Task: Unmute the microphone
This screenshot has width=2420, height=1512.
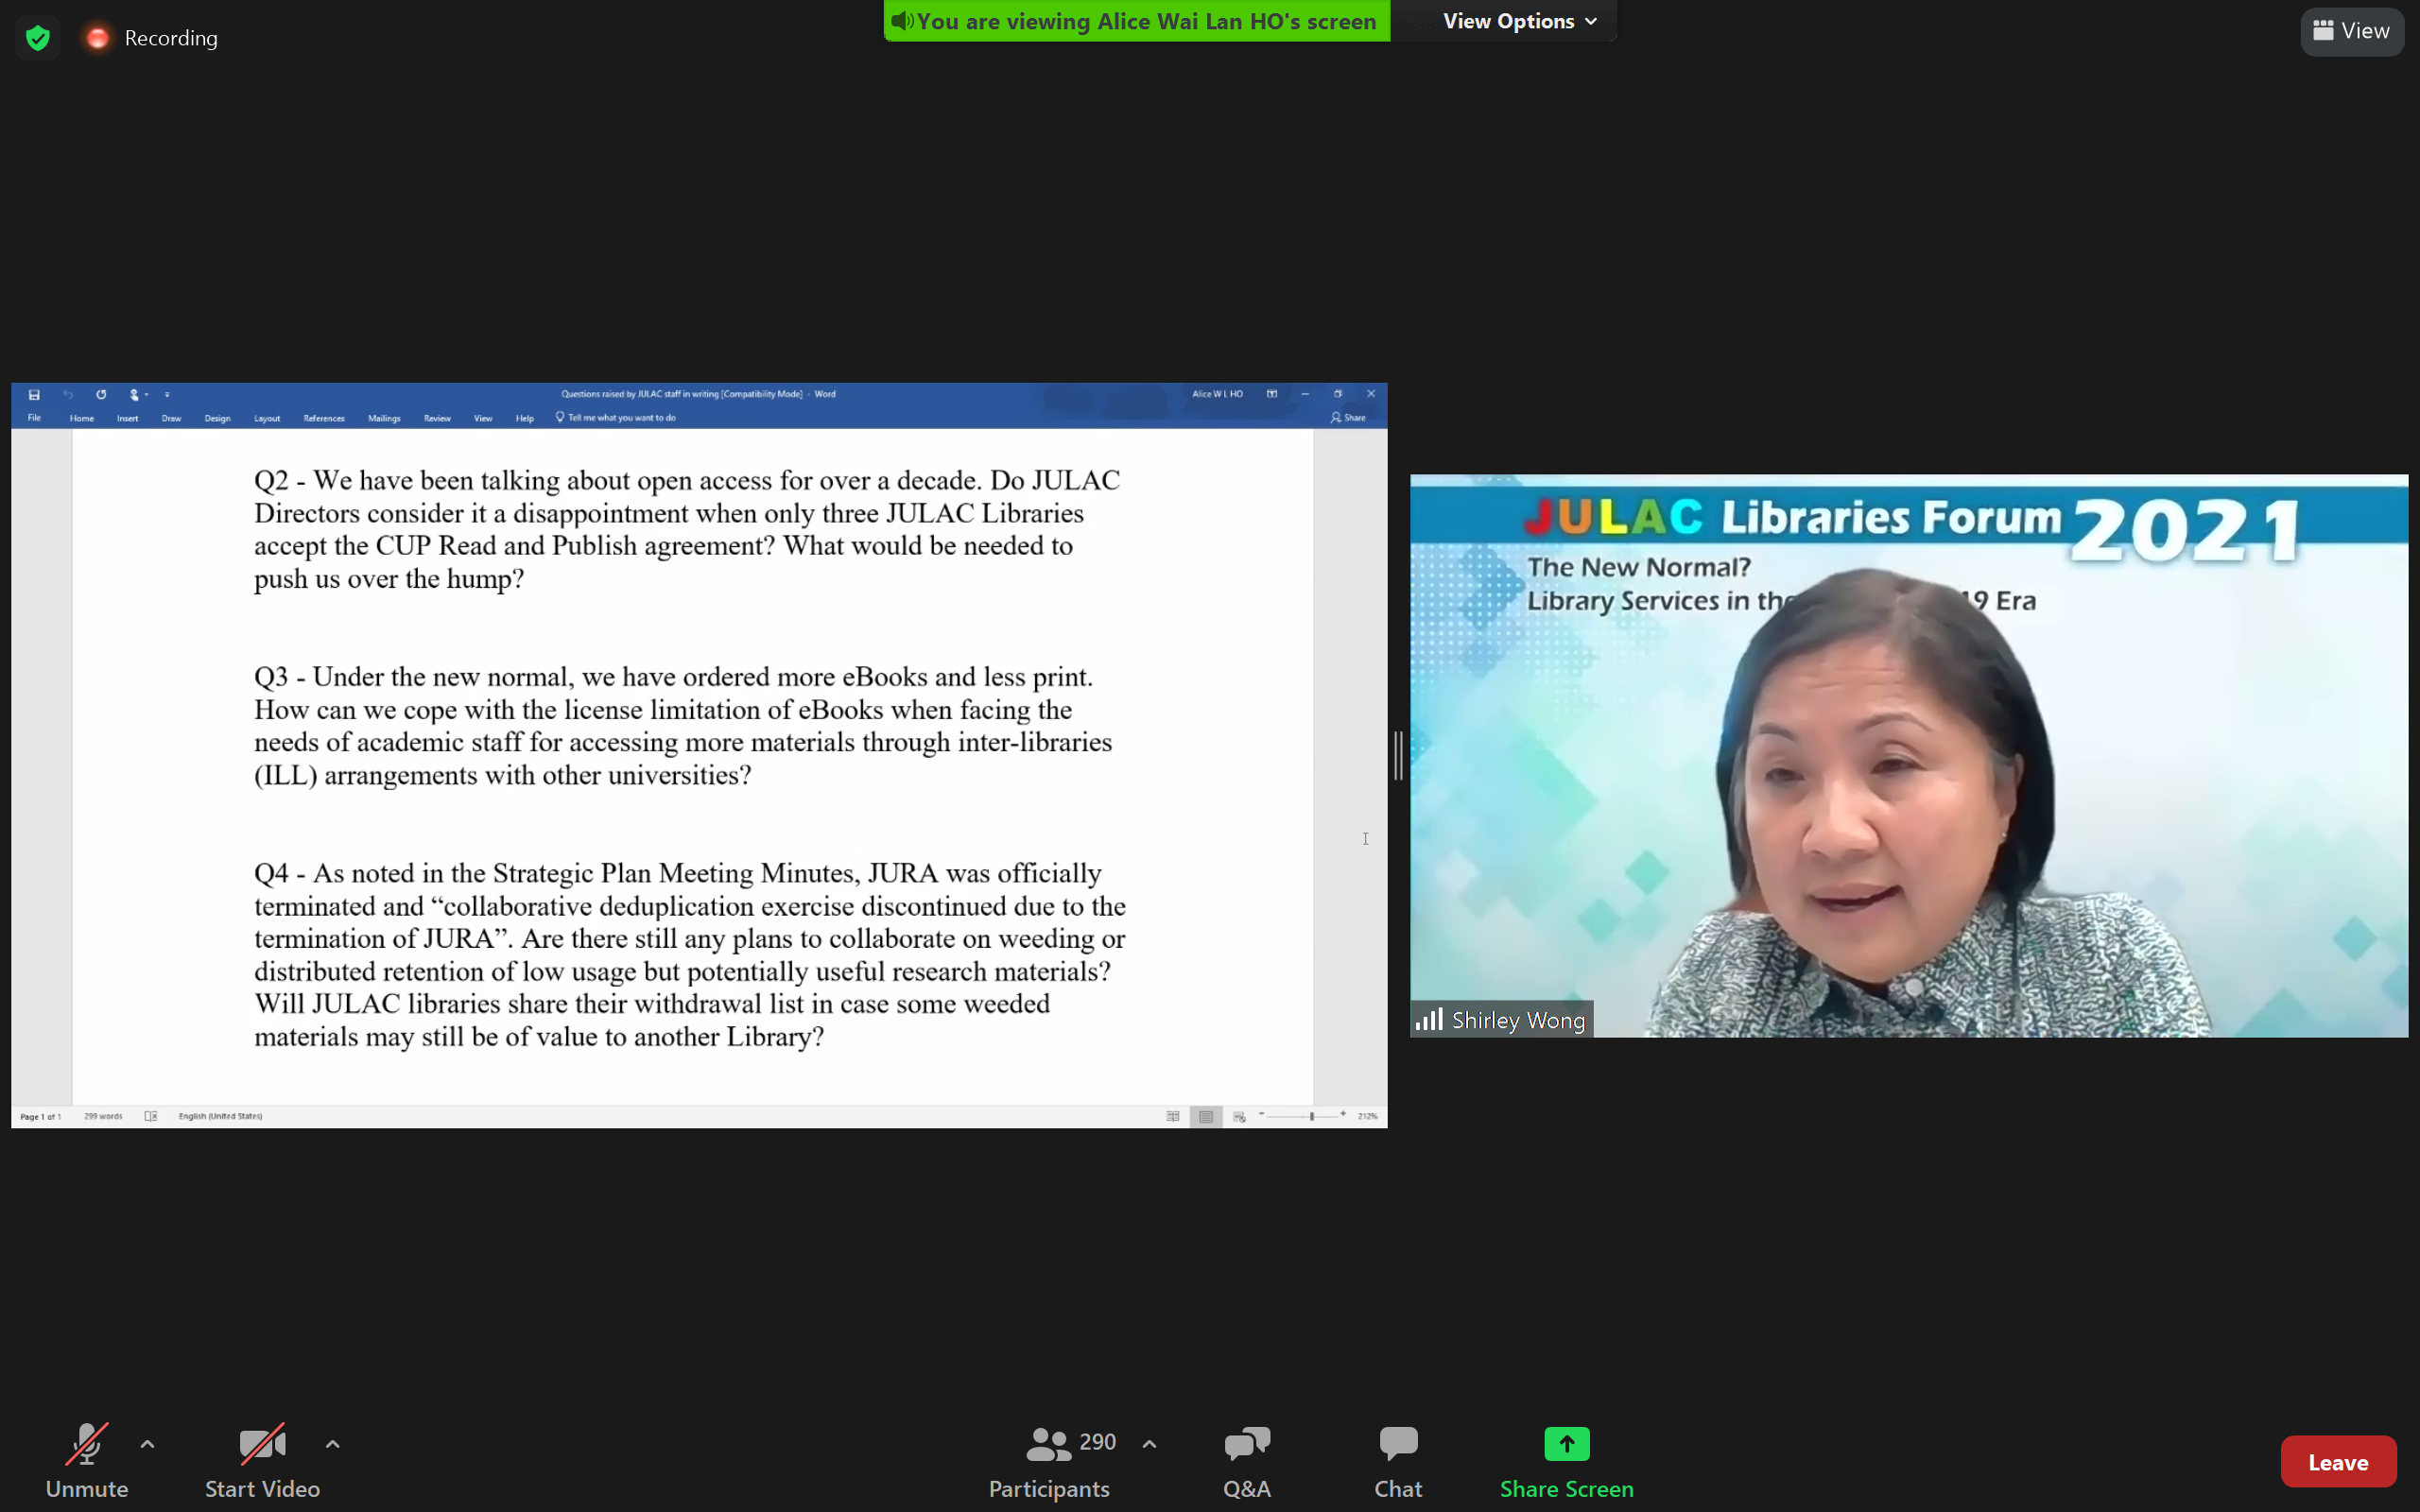Action: (x=87, y=1461)
